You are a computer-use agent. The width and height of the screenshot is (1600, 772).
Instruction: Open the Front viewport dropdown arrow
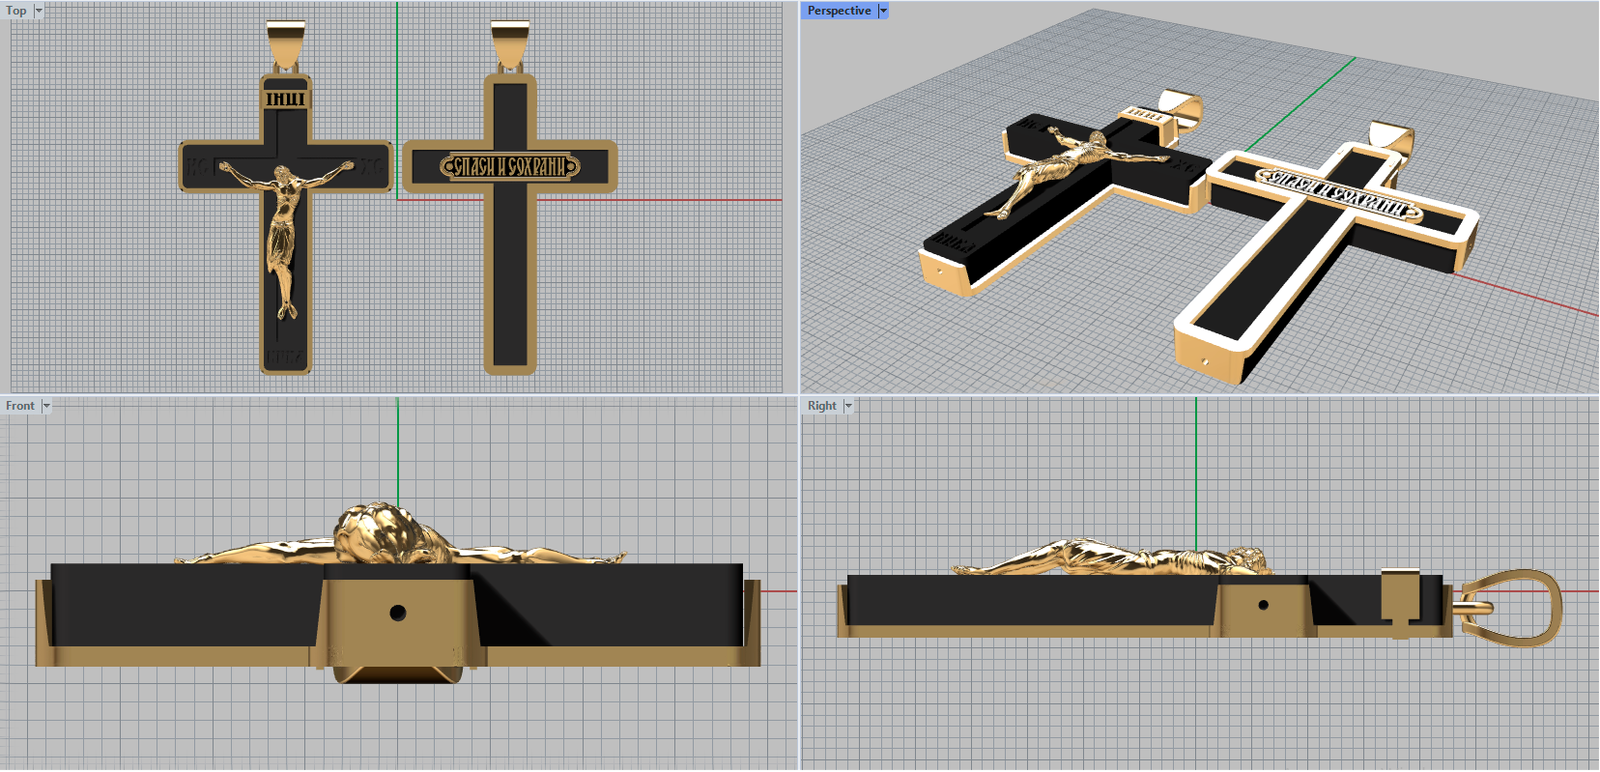point(46,406)
